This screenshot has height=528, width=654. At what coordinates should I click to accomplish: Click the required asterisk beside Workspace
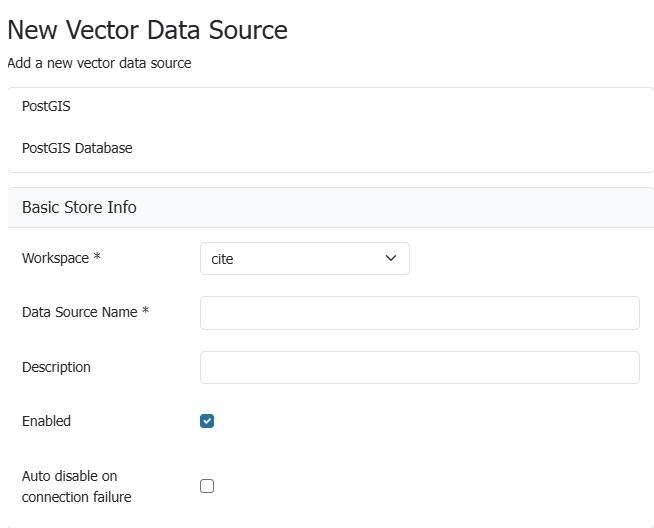tap(97, 258)
